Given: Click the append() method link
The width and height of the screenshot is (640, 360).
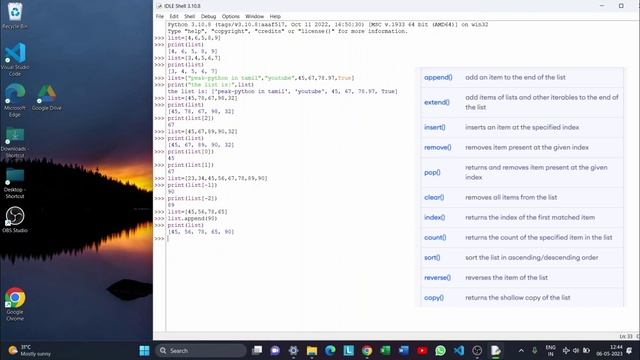Looking at the screenshot, I should 438,77.
